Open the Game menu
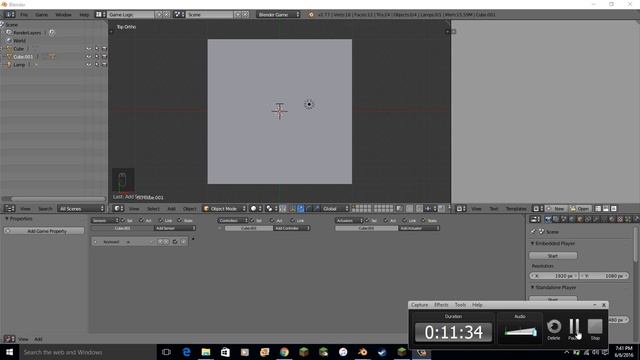This screenshot has height=360, width=640. click(41, 14)
